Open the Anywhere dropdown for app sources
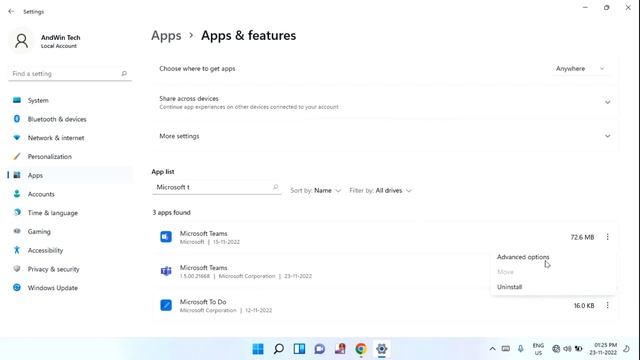The image size is (640, 360). click(580, 69)
